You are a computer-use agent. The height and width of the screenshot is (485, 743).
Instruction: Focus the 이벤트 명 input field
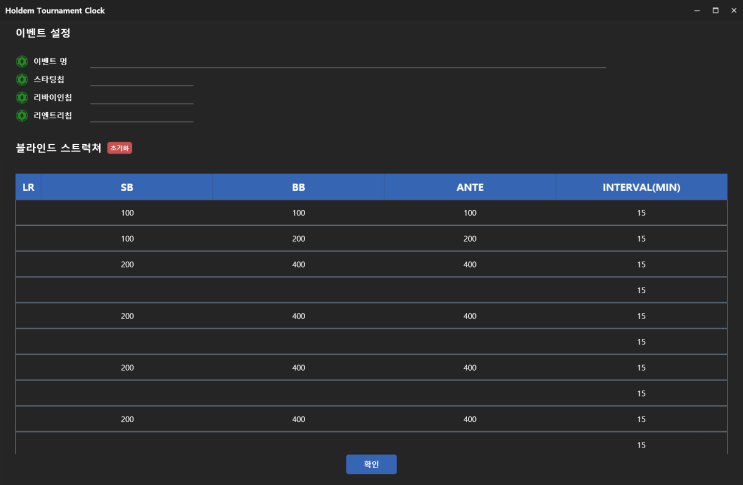tap(348, 62)
